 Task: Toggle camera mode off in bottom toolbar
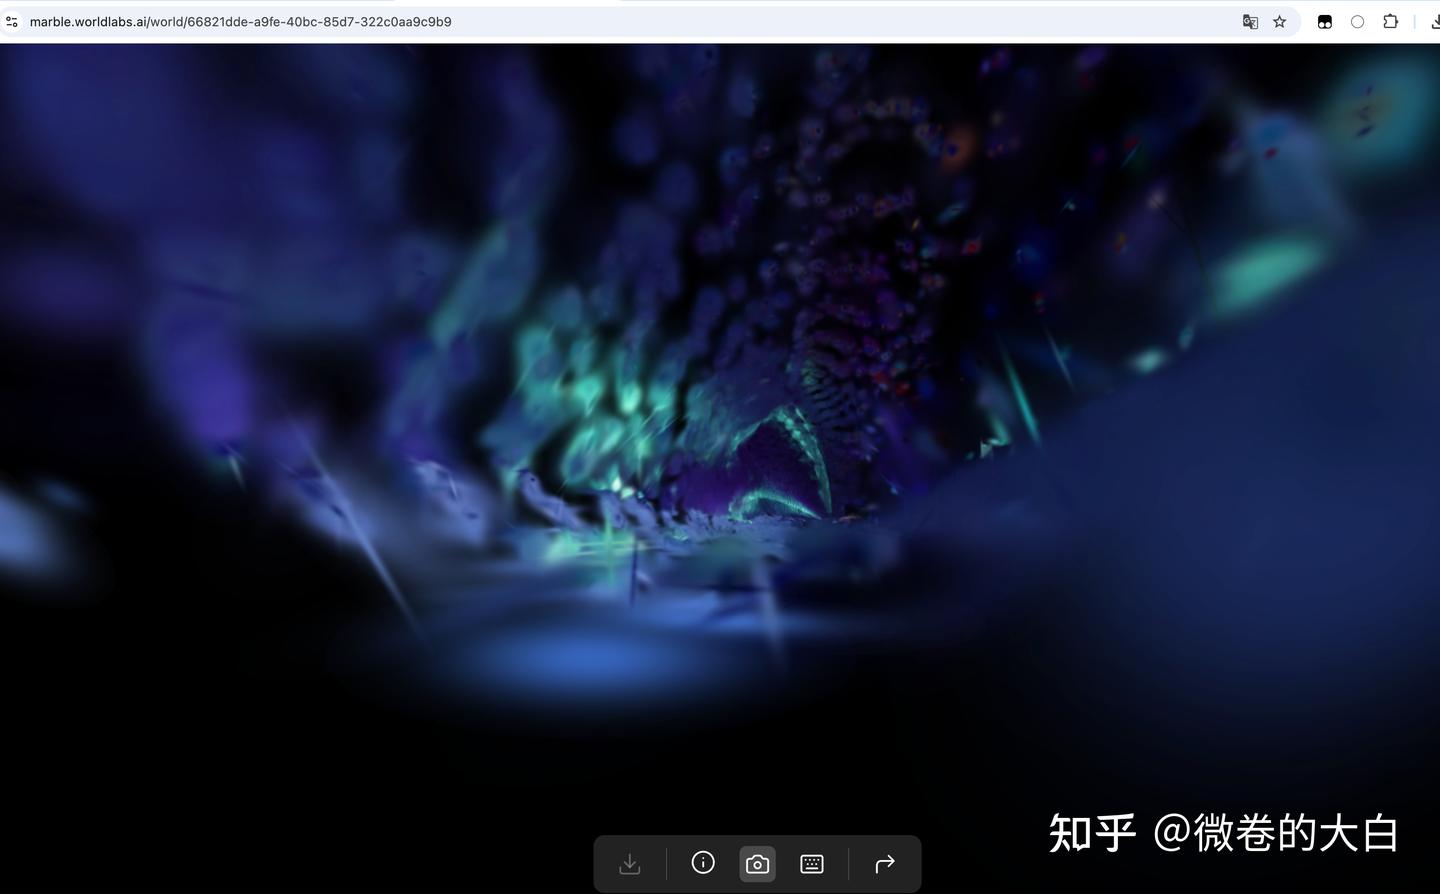(x=756, y=863)
